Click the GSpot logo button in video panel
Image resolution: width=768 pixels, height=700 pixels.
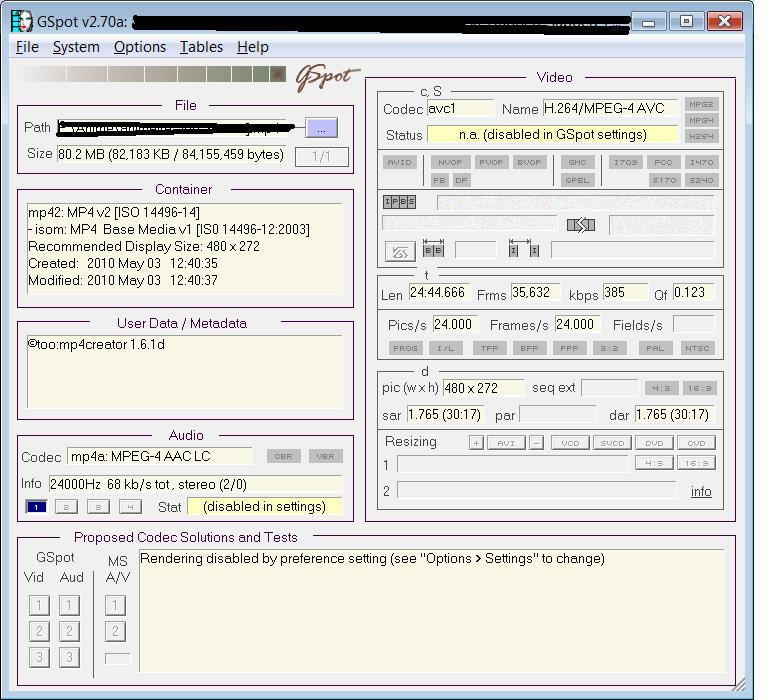tap(400, 251)
